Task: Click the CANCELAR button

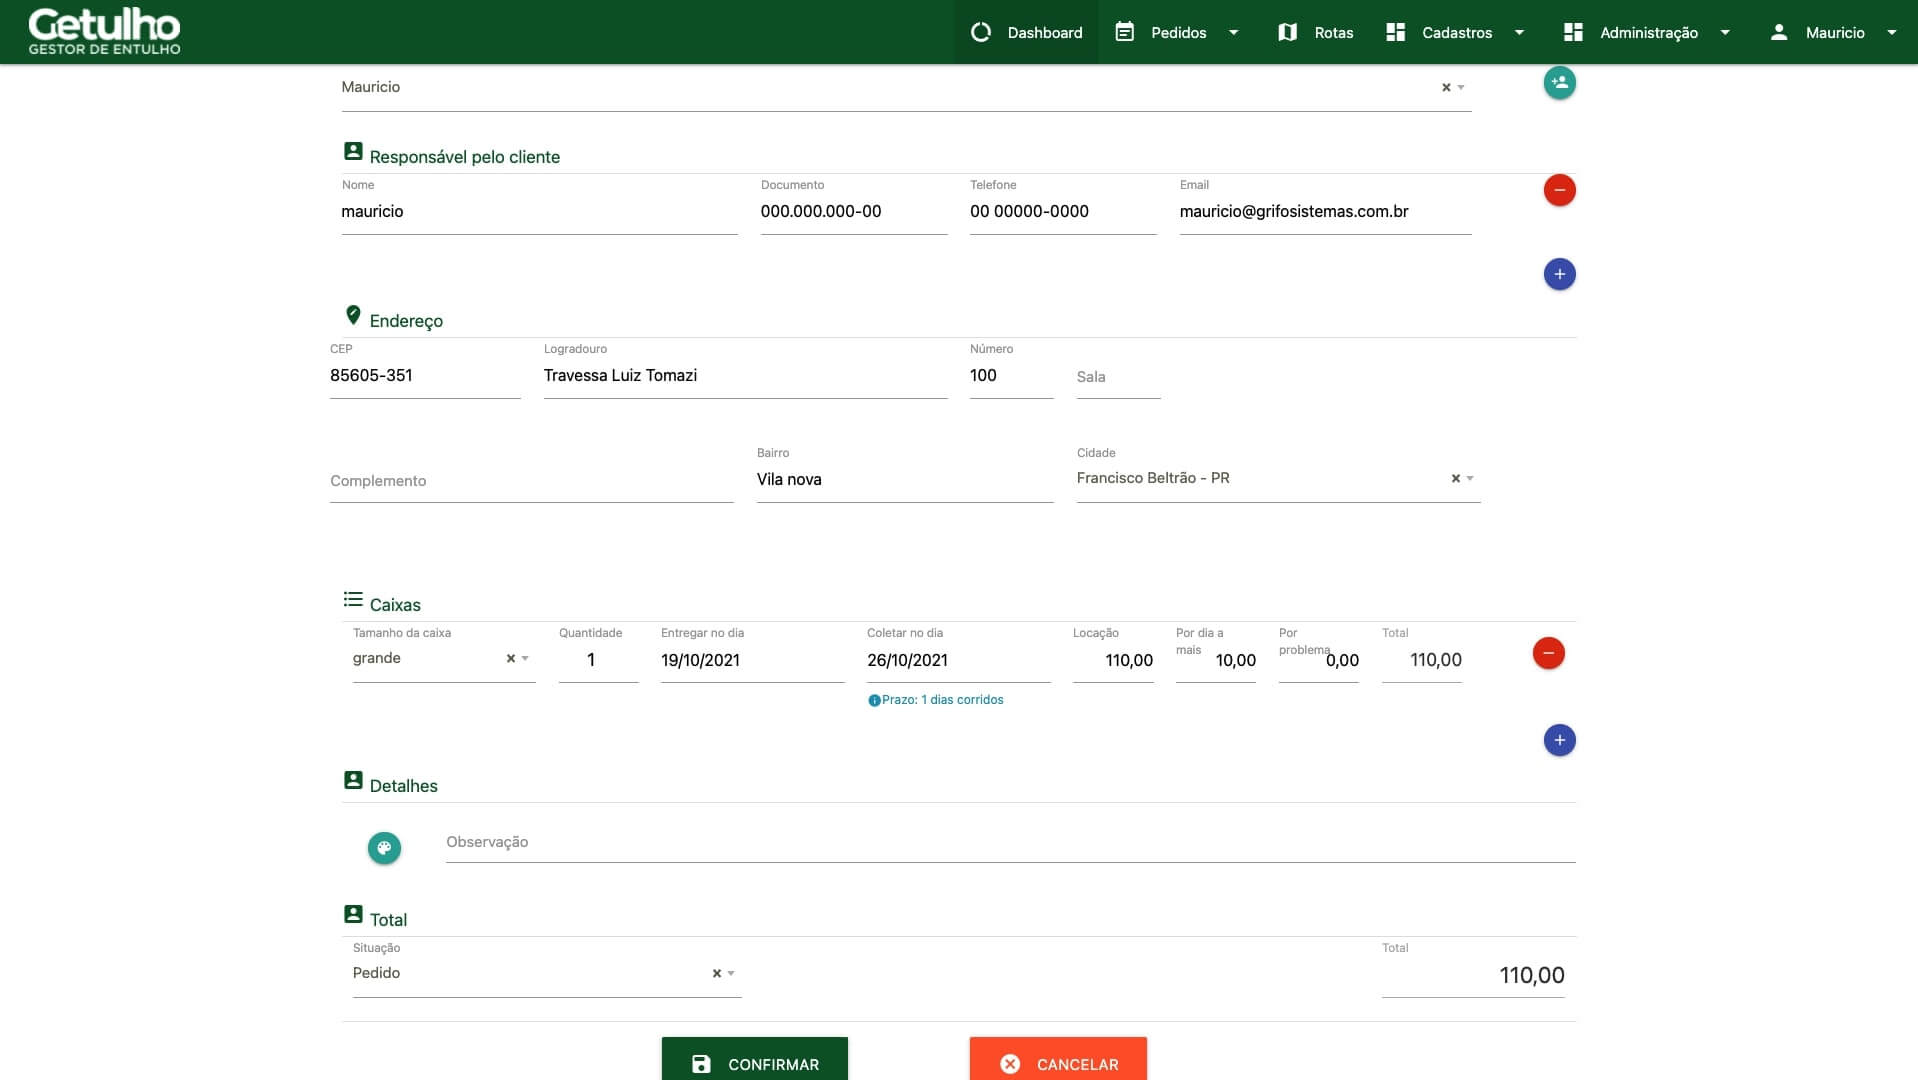Action: [x=1058, y=1060]
